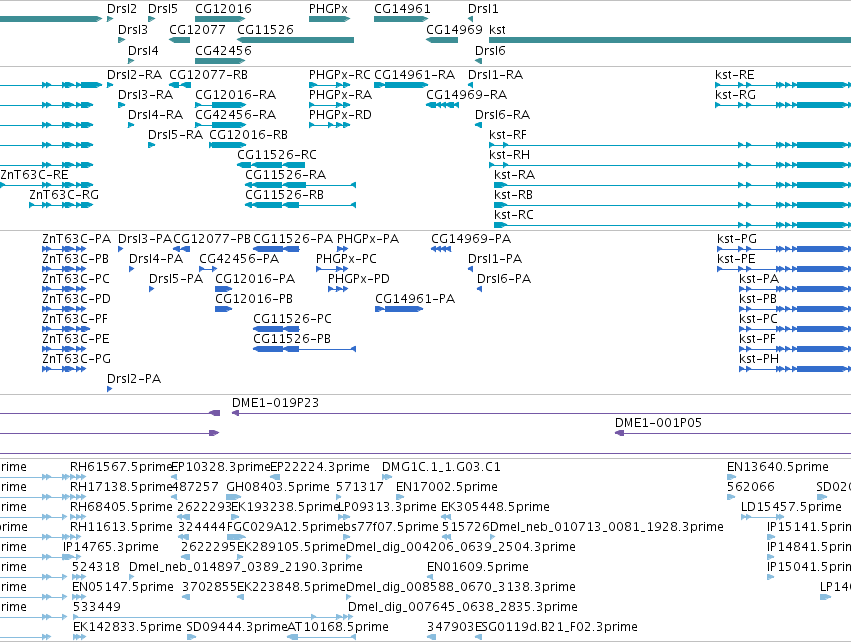Select the Drsl6 gene label

(x=490, y=50)
